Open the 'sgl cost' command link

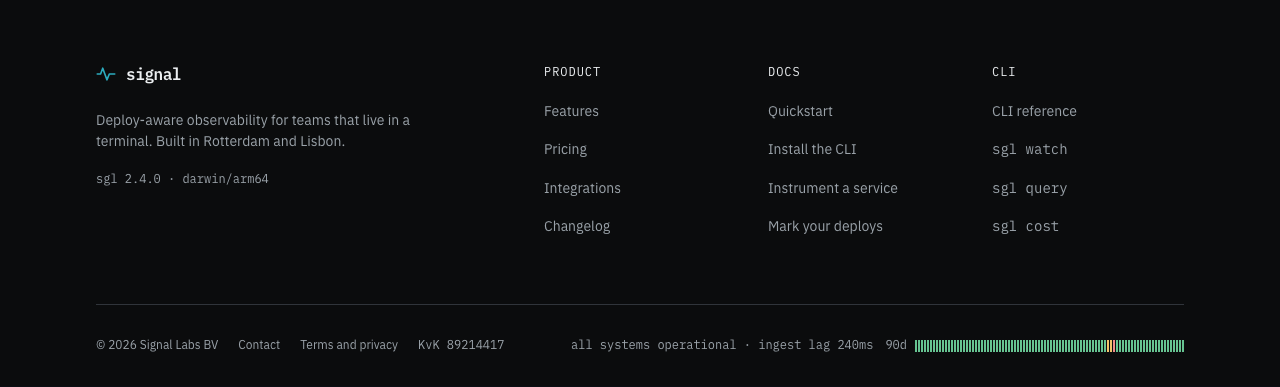point(1025,226)
